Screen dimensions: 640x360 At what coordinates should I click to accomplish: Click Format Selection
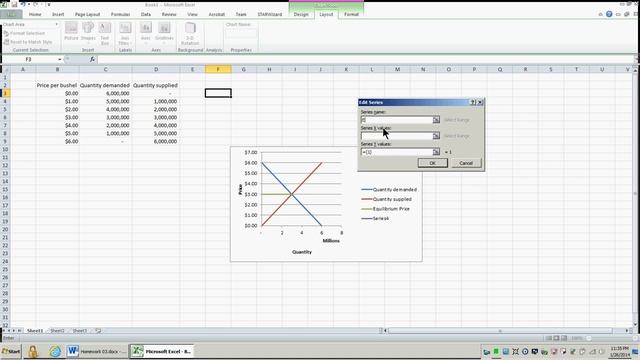[24, 33]
